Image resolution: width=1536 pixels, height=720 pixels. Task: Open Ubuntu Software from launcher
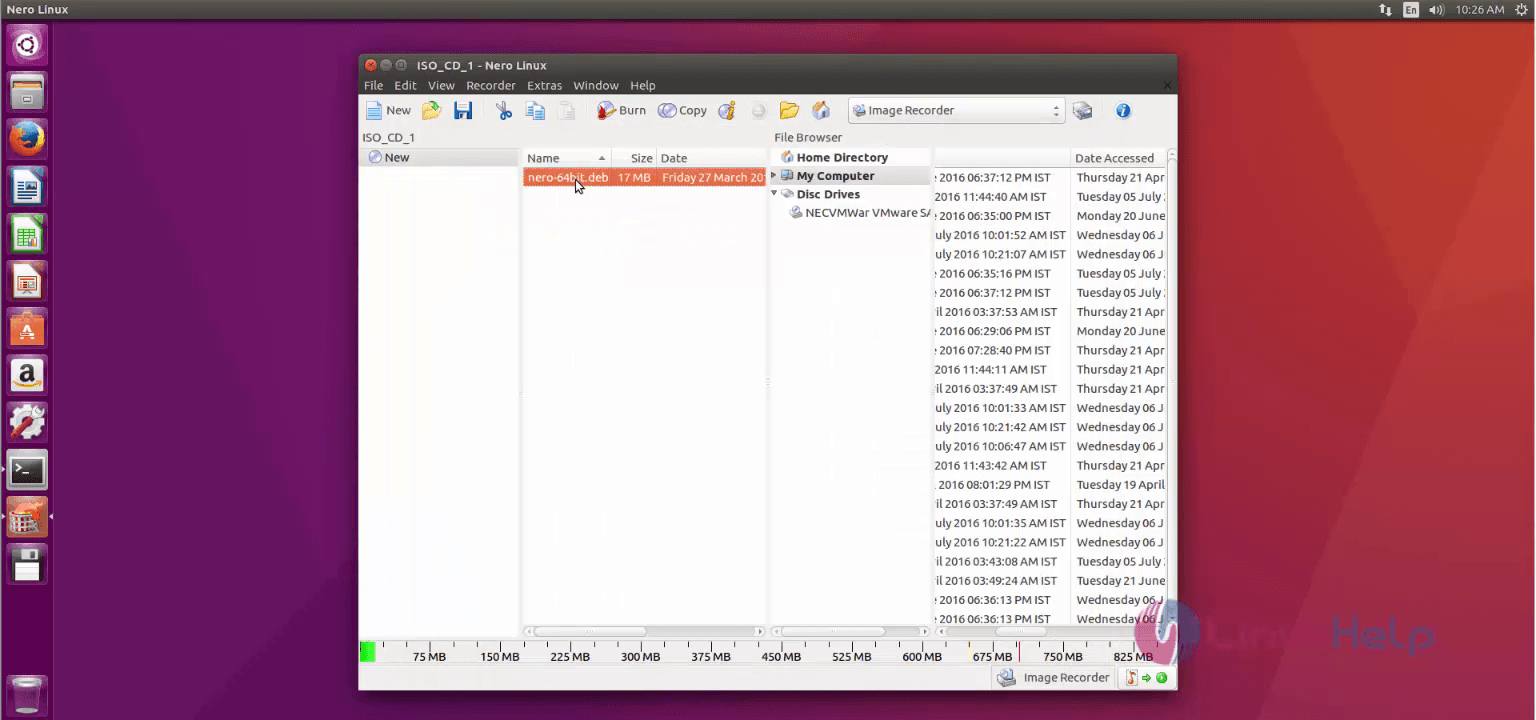27,328
